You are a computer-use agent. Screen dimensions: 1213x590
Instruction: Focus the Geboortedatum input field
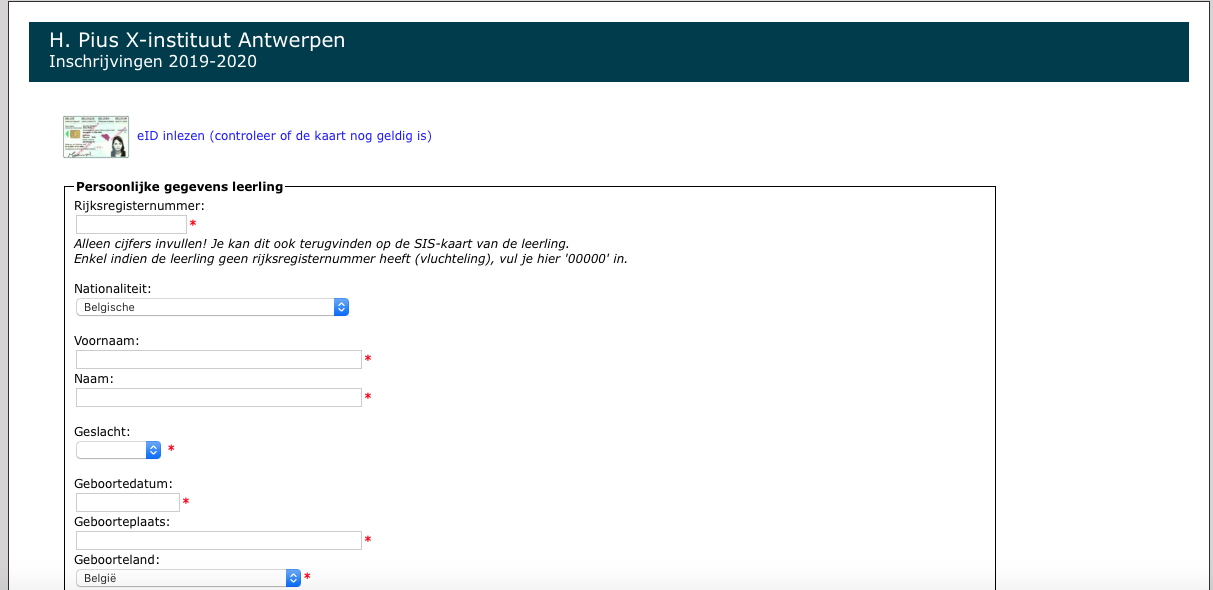click(x=127, y=502)
